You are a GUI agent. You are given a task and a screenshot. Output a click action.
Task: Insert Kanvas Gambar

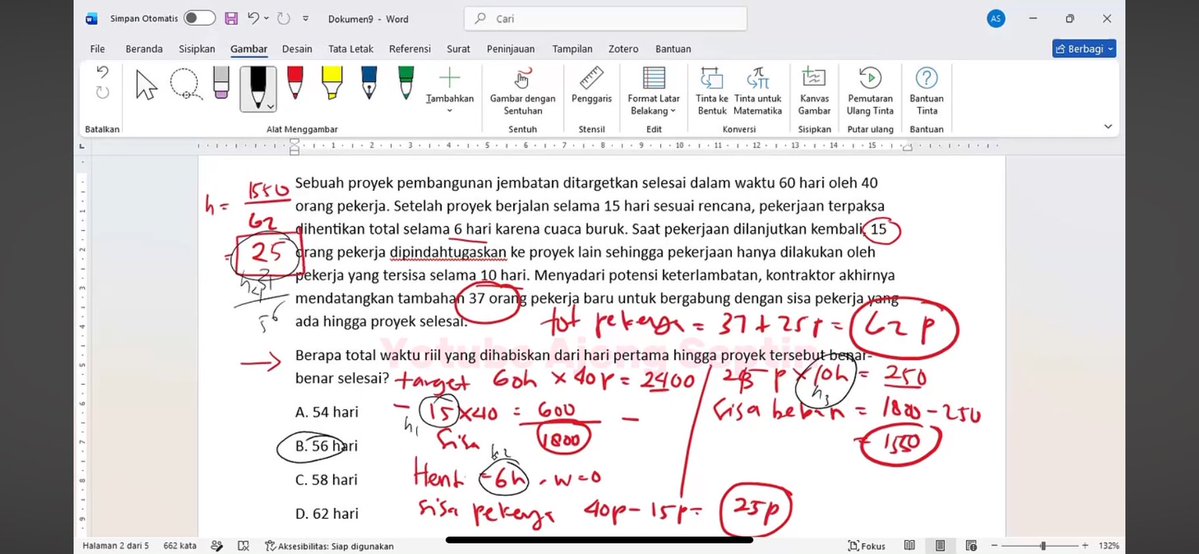click(x=814, y=90)
